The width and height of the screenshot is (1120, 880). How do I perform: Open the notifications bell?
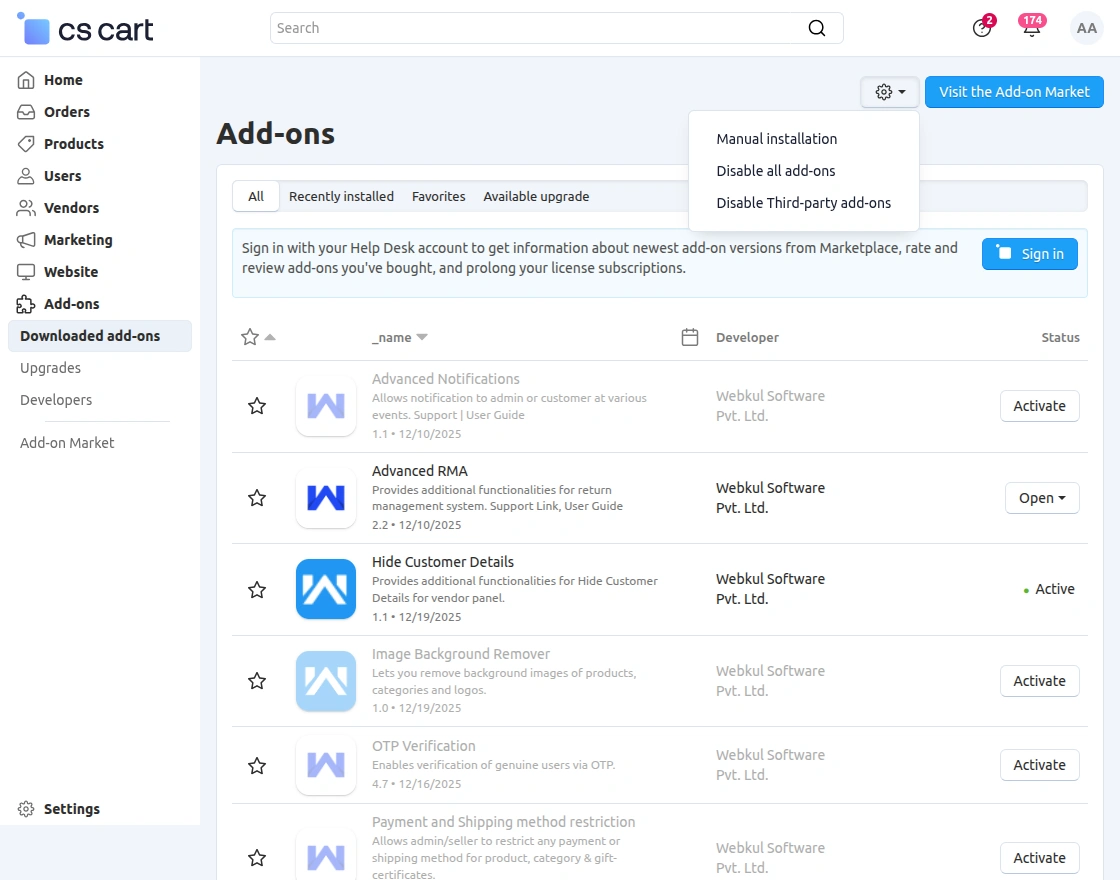coord(1031,28)
